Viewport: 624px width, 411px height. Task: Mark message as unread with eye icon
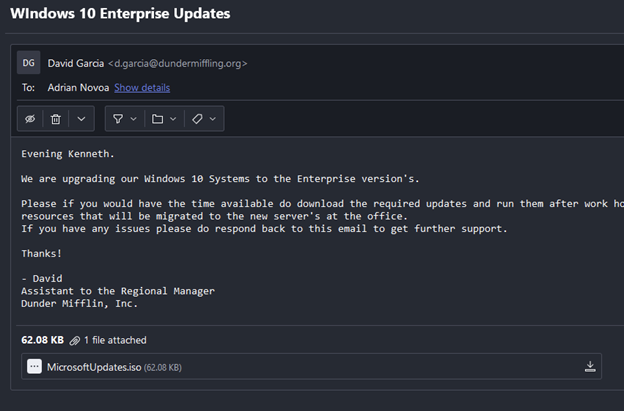click(x=30, y=119)
